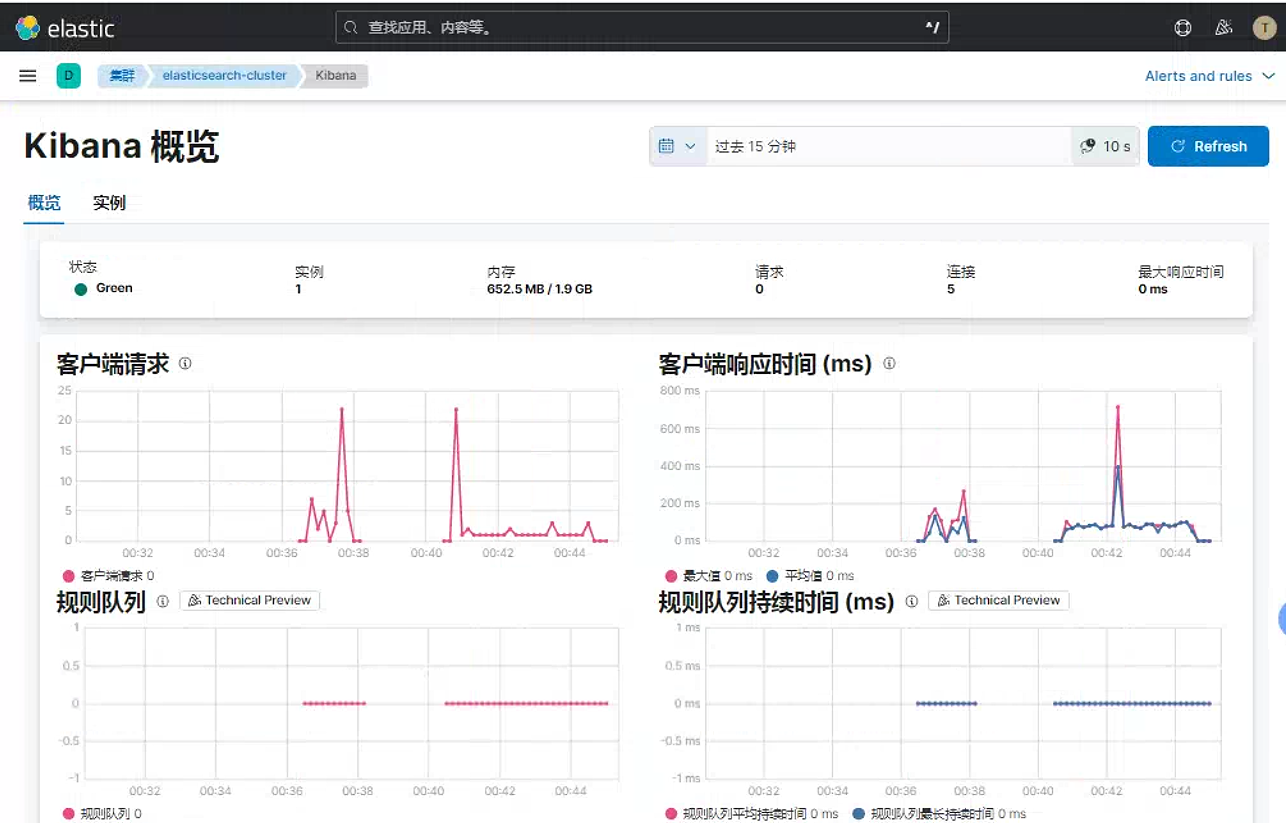Show info icon beside 规则队列
The height and width of the screenshot is (823, 1286).
(163, 601)
